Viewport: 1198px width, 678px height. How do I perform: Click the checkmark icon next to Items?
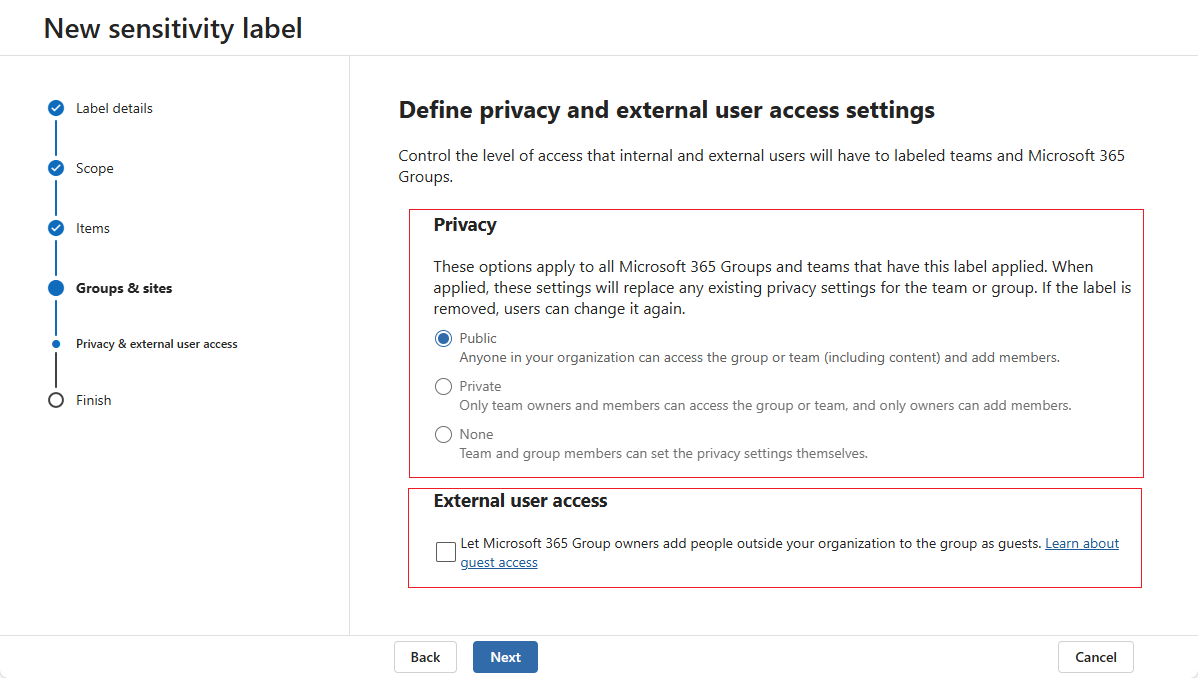pos(55,228)
